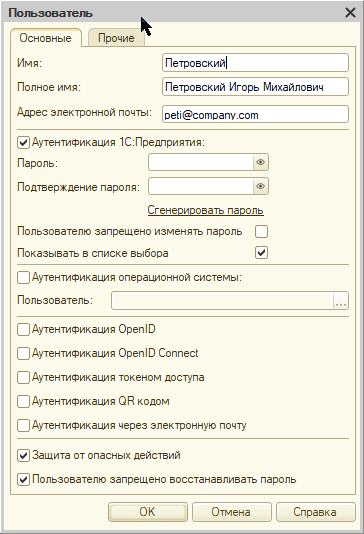Check Аутентификация токеном доступа
This screenshot has height=534, width=364.
23,377
